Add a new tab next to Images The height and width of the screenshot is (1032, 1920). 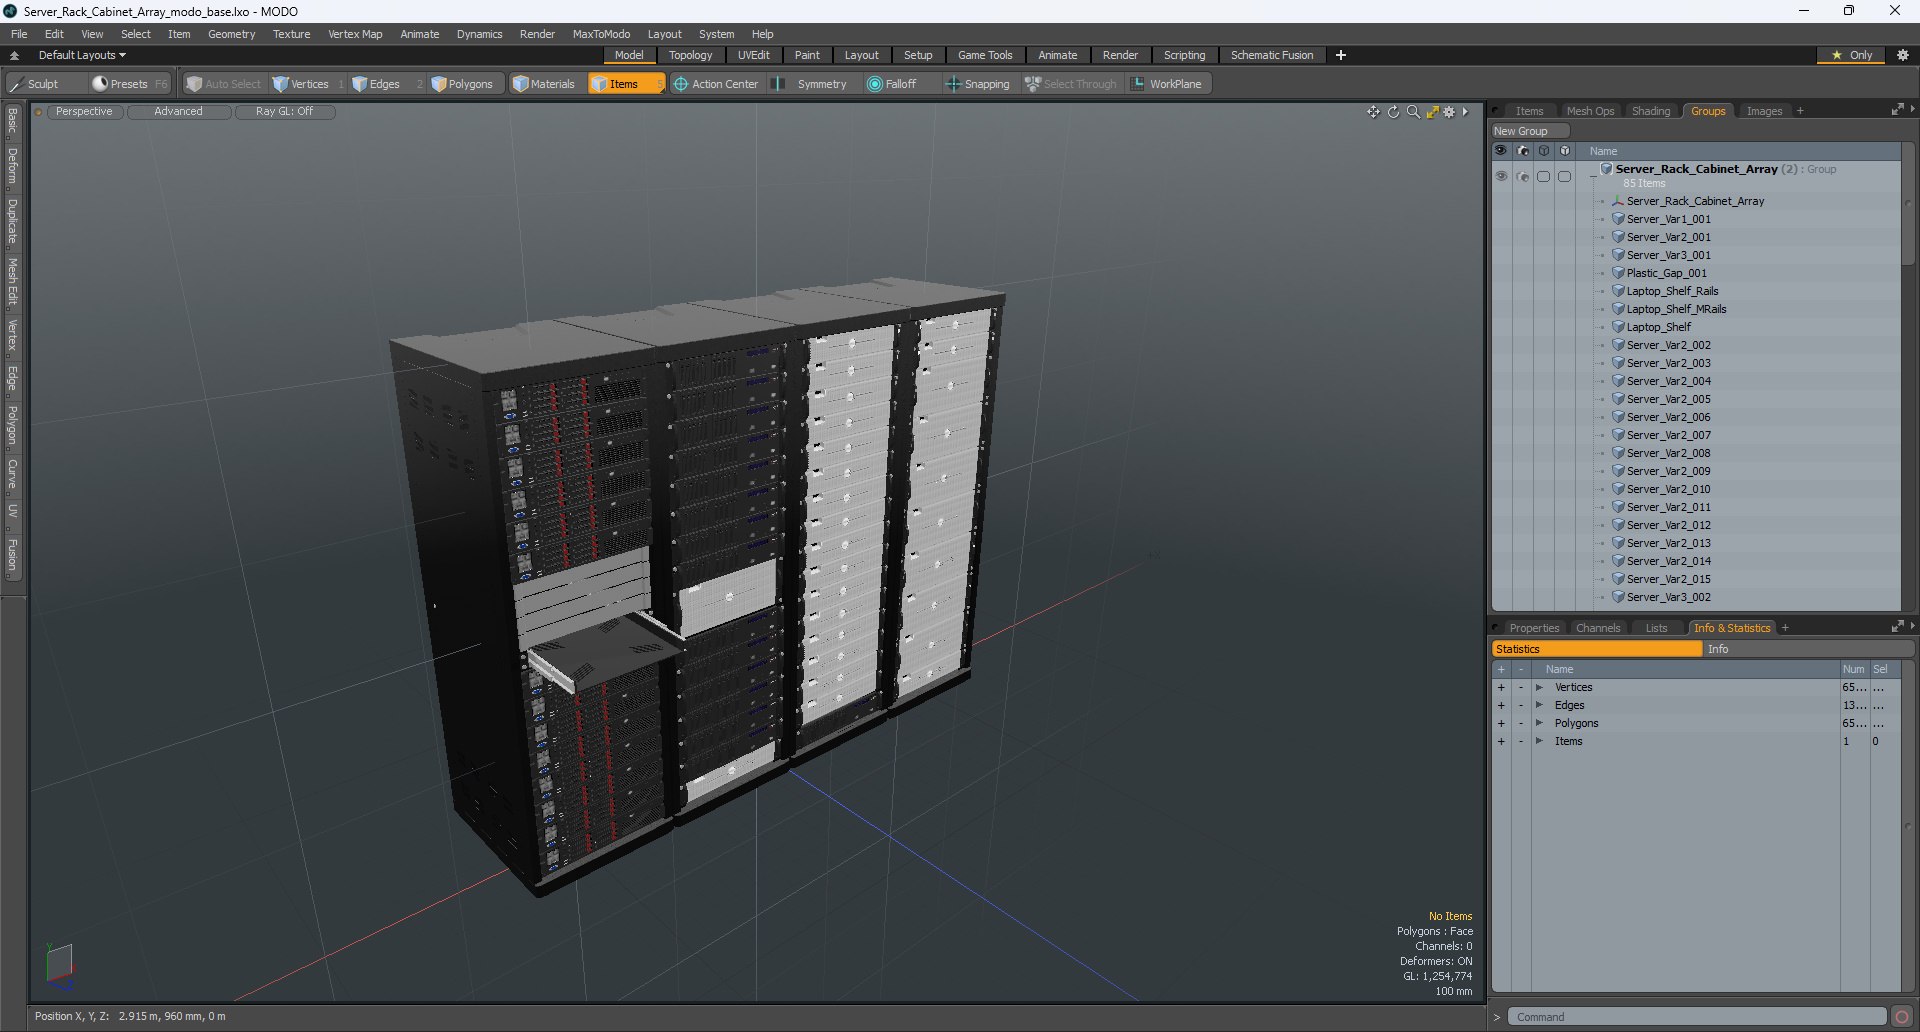[1800, 111]
